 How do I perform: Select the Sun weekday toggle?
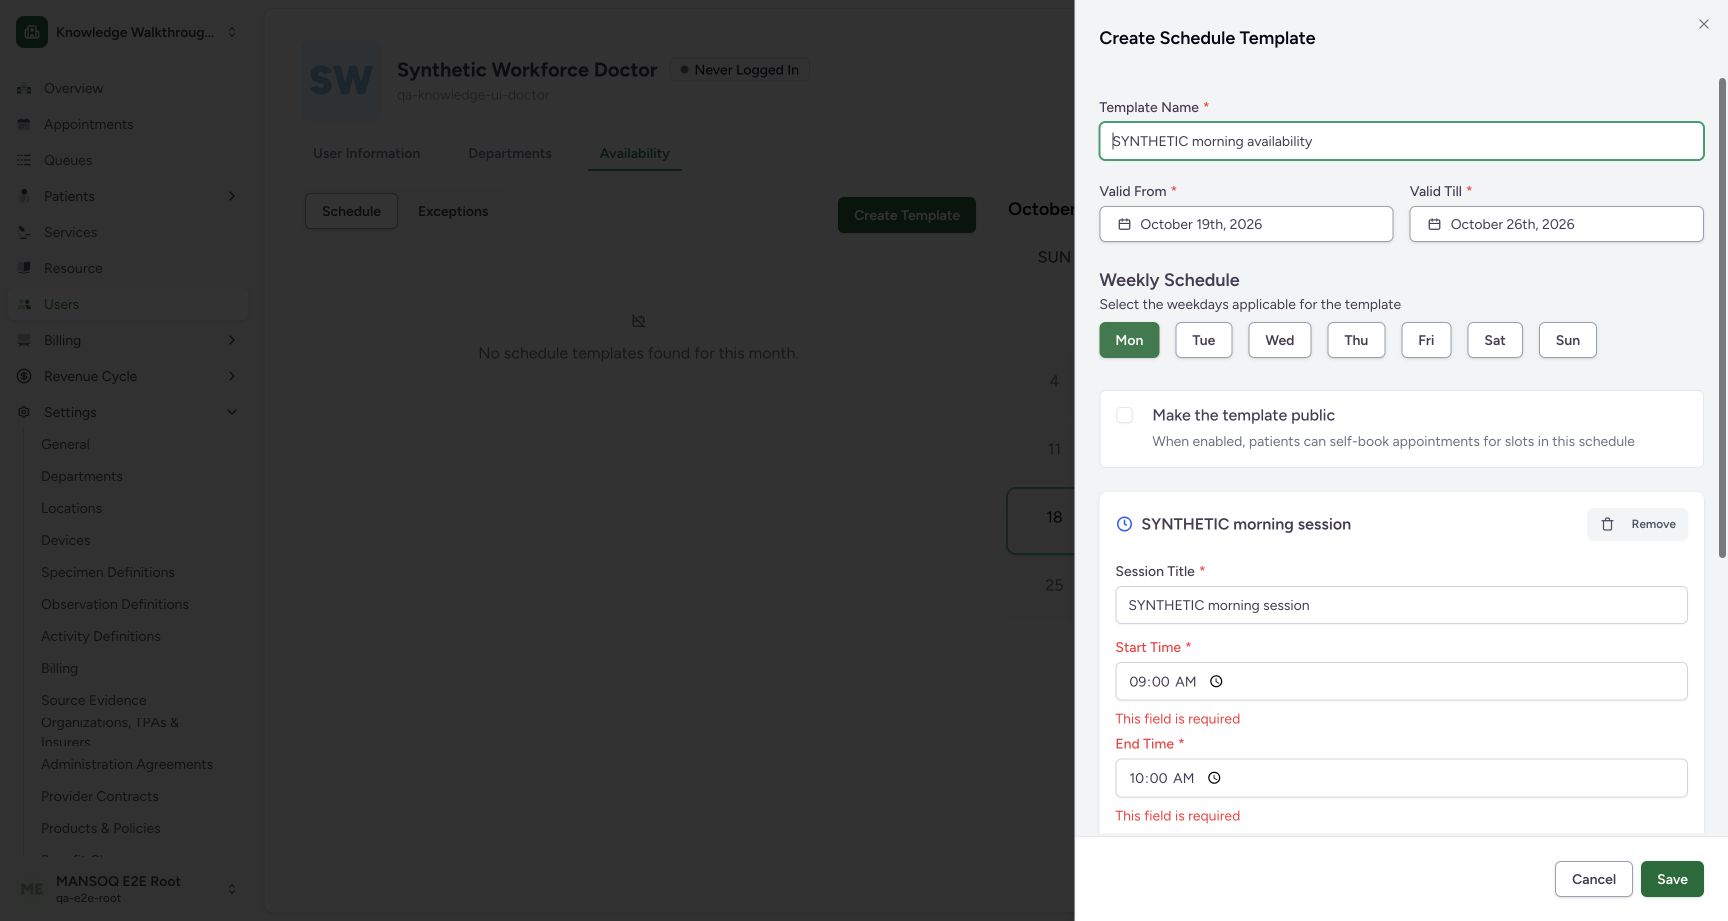(x=1567, y=340)
